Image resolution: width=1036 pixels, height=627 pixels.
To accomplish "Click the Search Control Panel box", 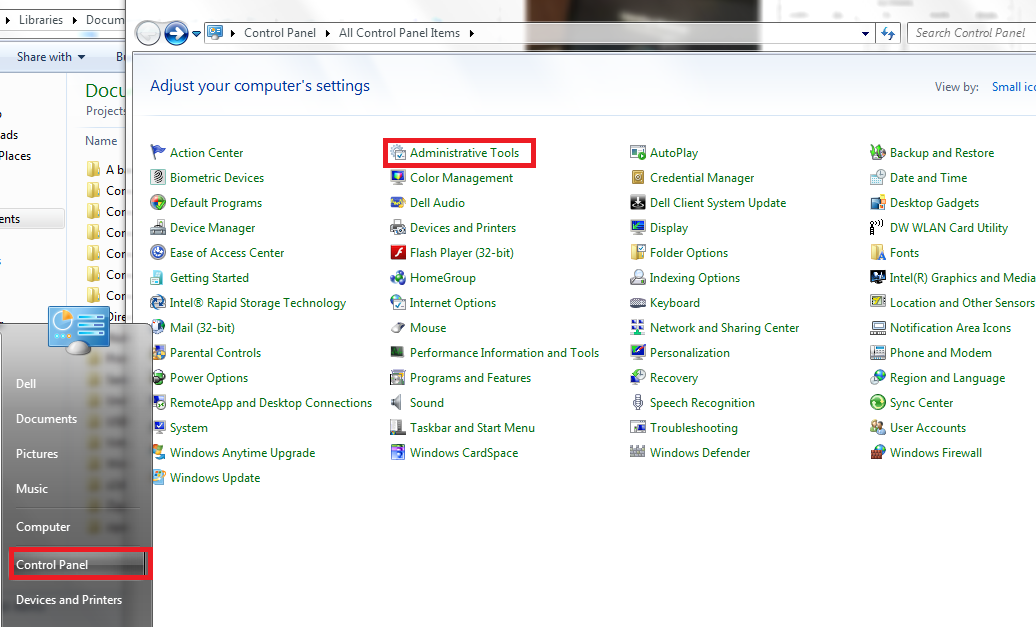I will (970, 32).
